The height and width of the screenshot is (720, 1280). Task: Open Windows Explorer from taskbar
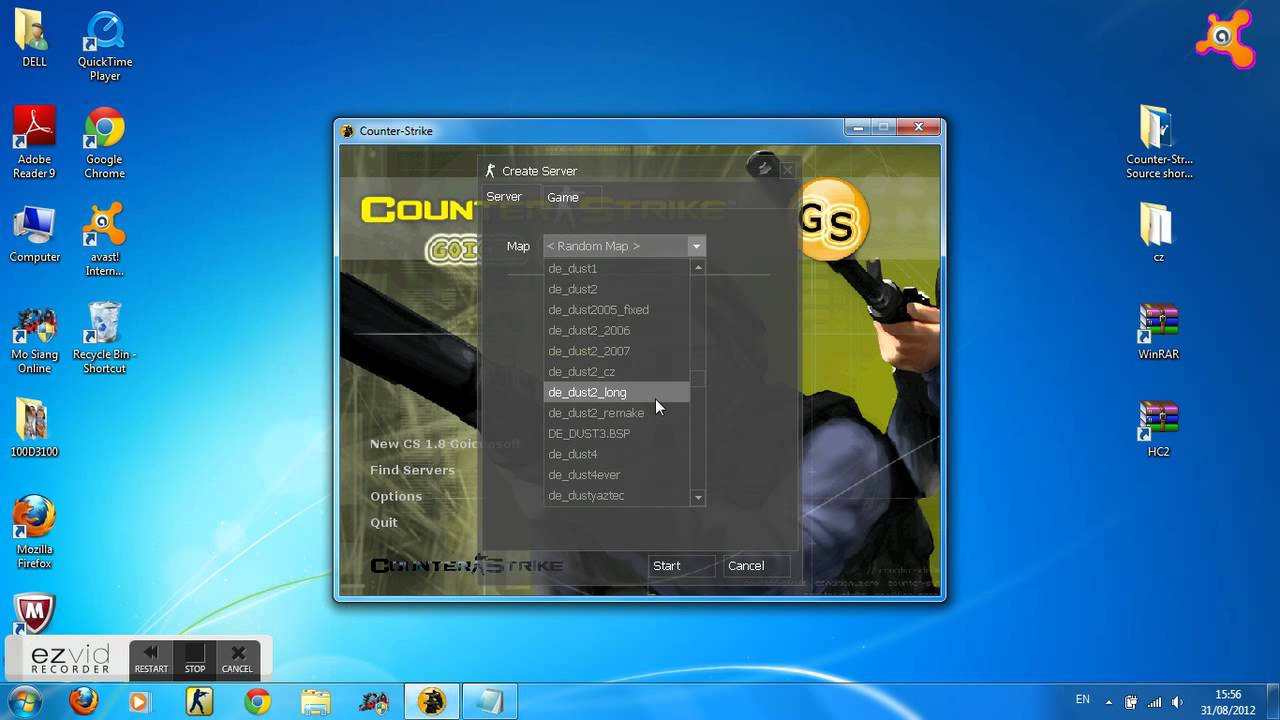tap(316, 702)
